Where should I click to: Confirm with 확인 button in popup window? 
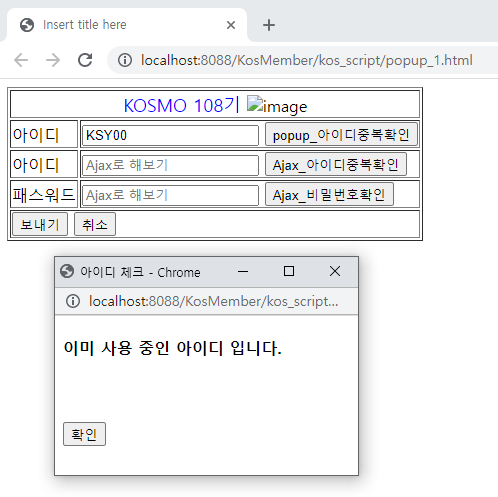(84, 434)
